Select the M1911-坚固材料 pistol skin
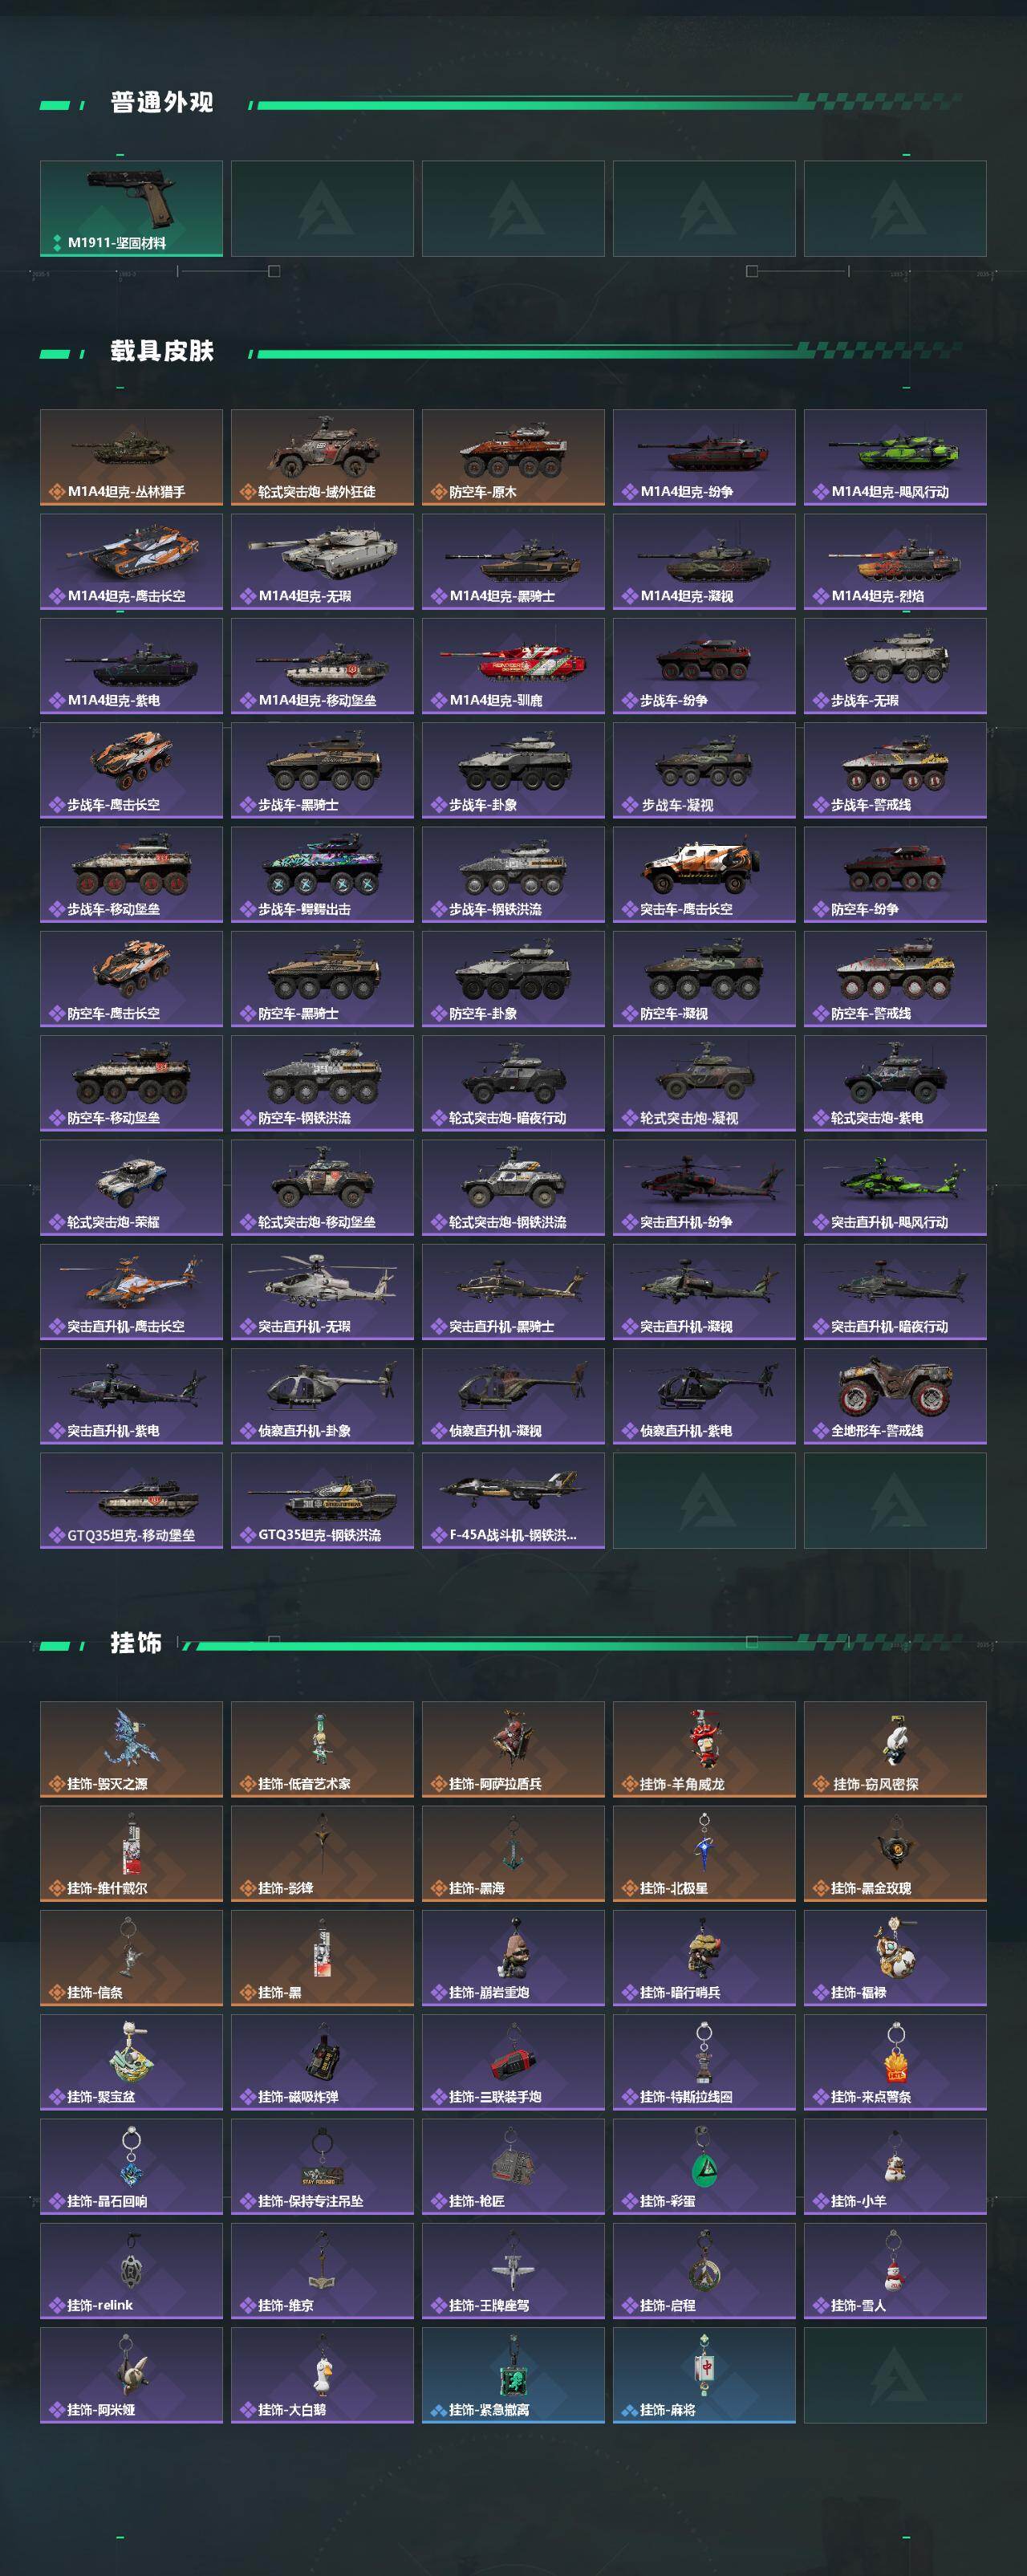Viewport: 1027px width, 2576px height. (131, 209)
